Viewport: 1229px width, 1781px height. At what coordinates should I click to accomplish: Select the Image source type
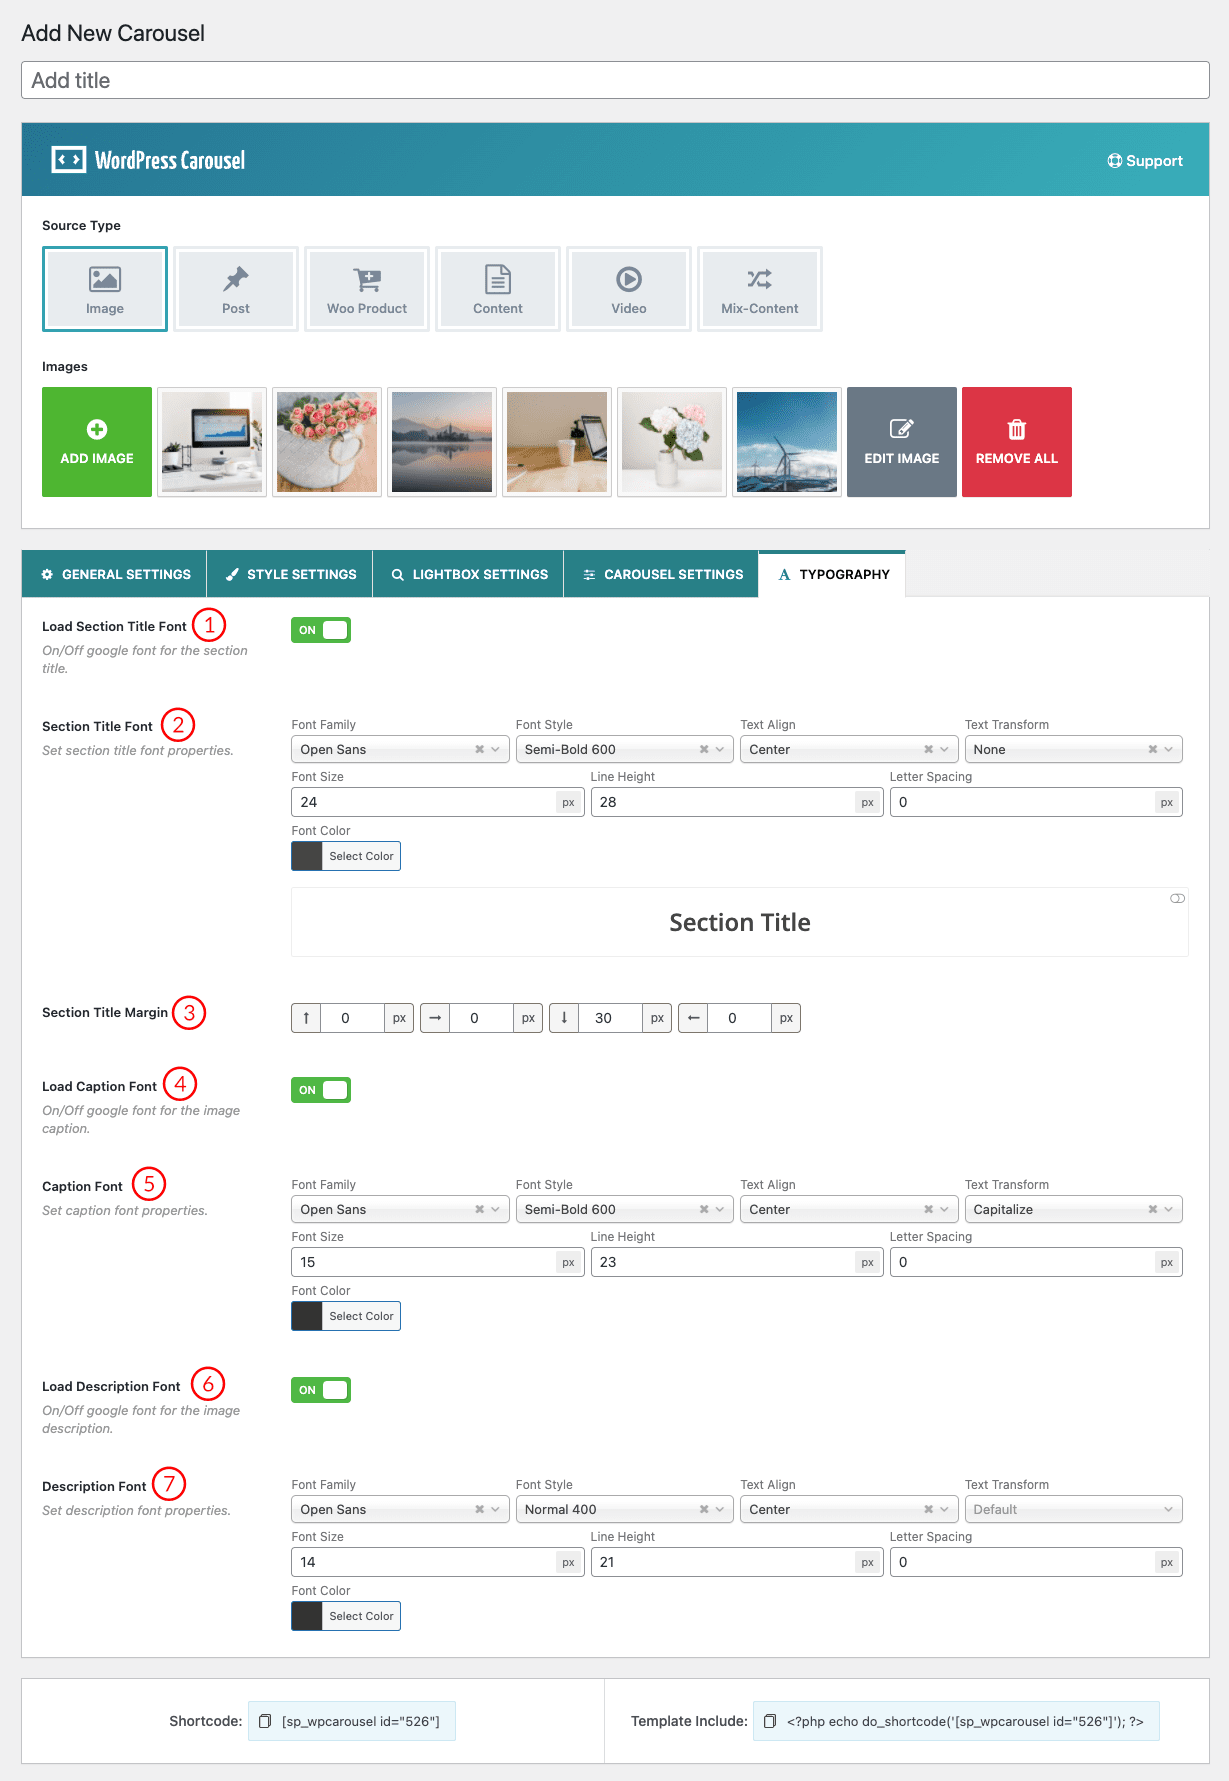(x=105, y=289)
